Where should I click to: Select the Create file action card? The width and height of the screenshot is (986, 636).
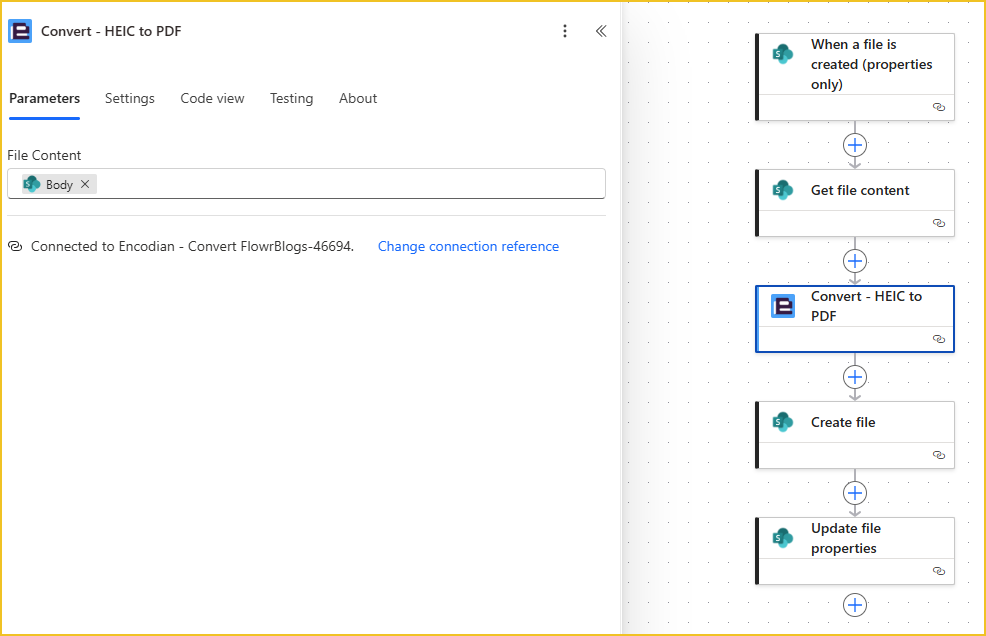843,422
